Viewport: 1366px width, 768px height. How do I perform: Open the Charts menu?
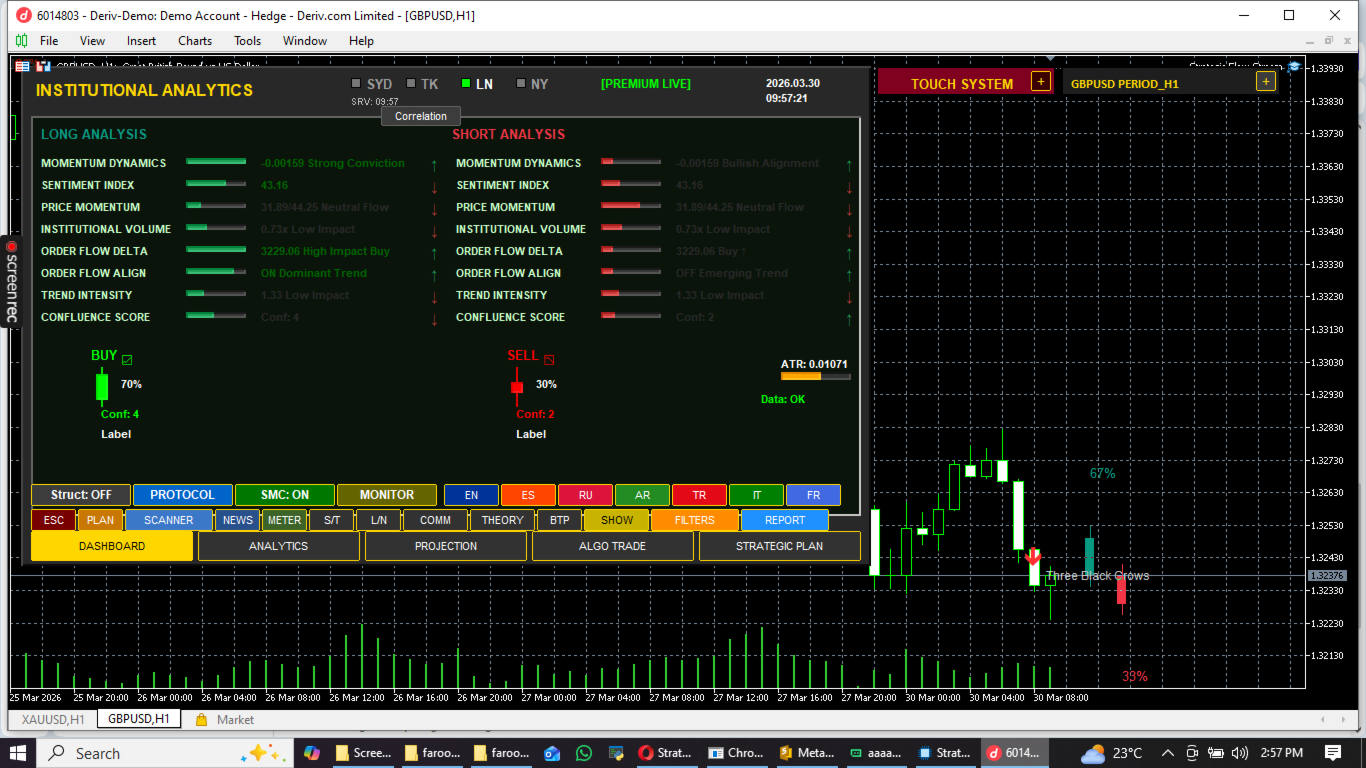tap(195, 41)
